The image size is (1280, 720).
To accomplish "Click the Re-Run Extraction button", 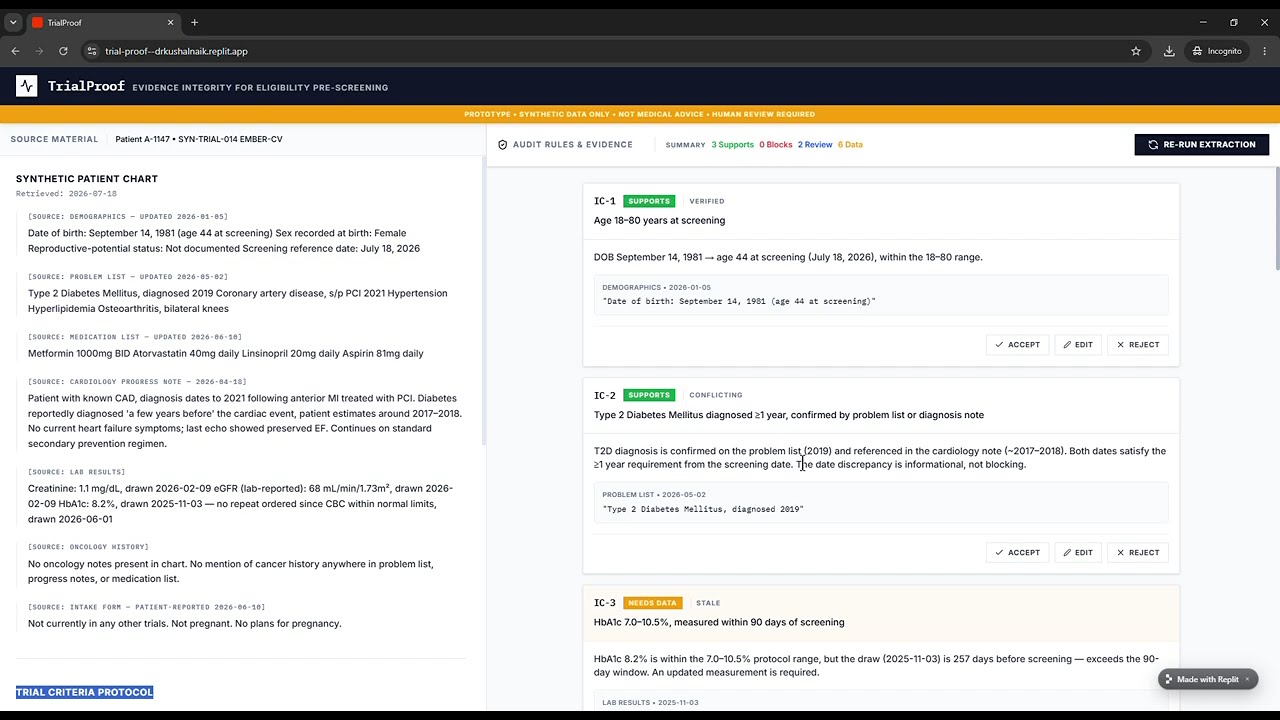I will click(x=1202, y=144).
